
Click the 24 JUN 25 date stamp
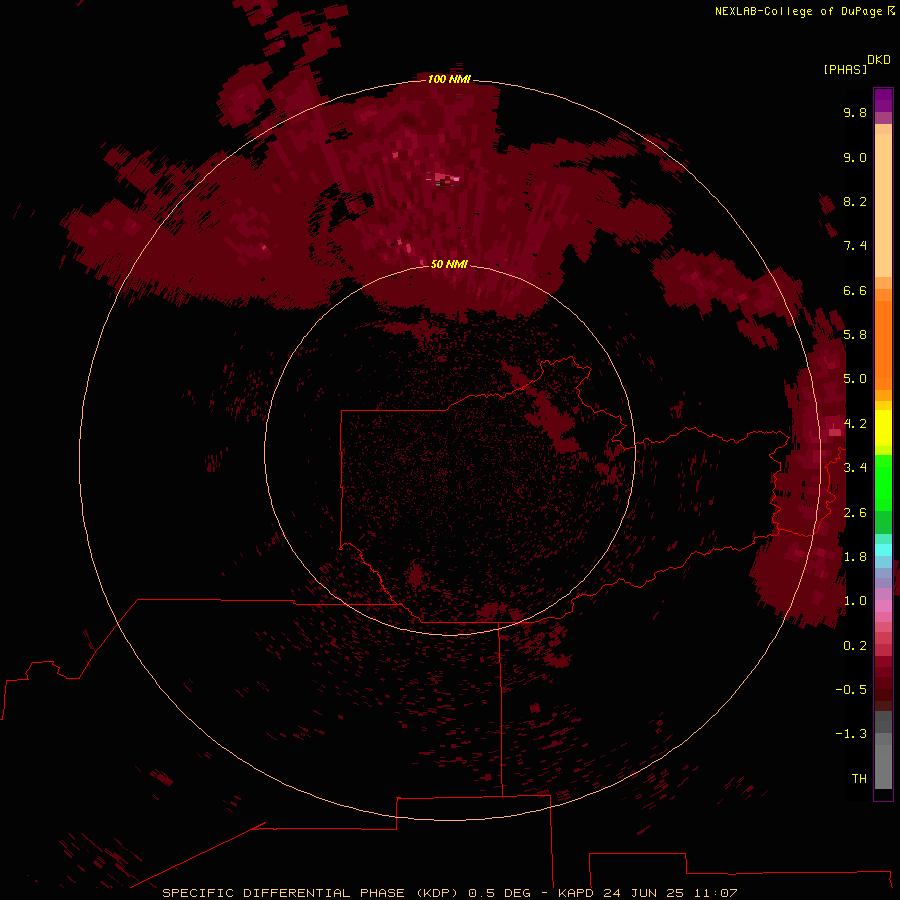(644, 893)
